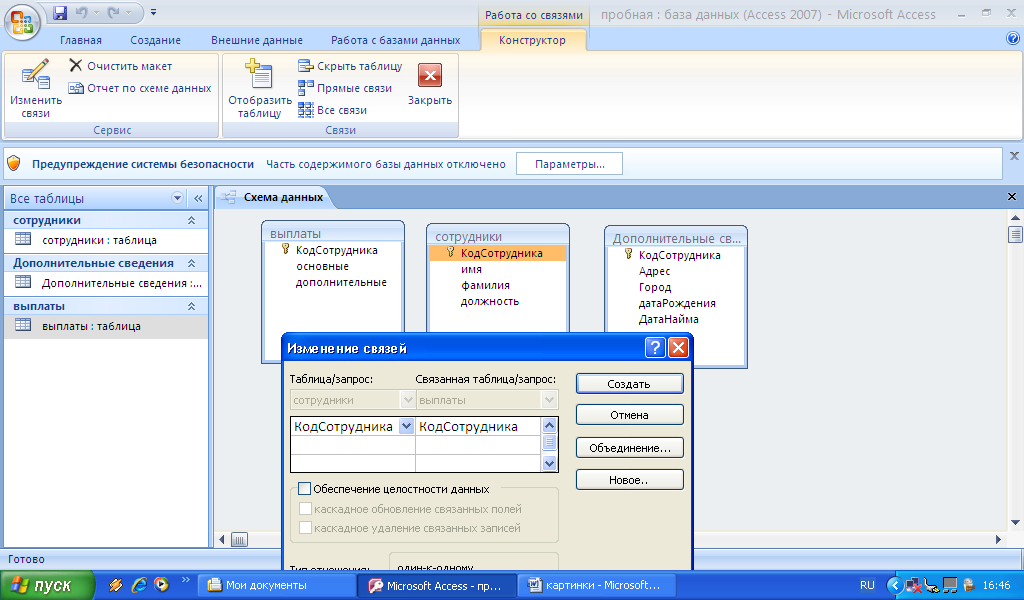This screenshot has width=1024, height=600.
Task: Undo the last action
Action: pos(82,12)
